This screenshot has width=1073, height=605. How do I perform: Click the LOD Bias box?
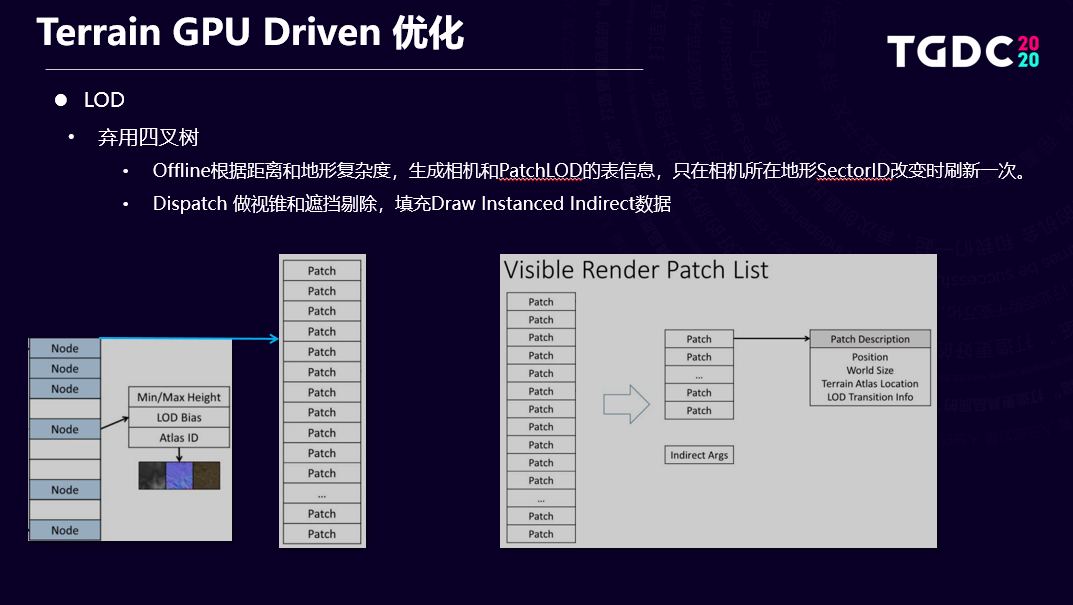(x=179, y=417)
